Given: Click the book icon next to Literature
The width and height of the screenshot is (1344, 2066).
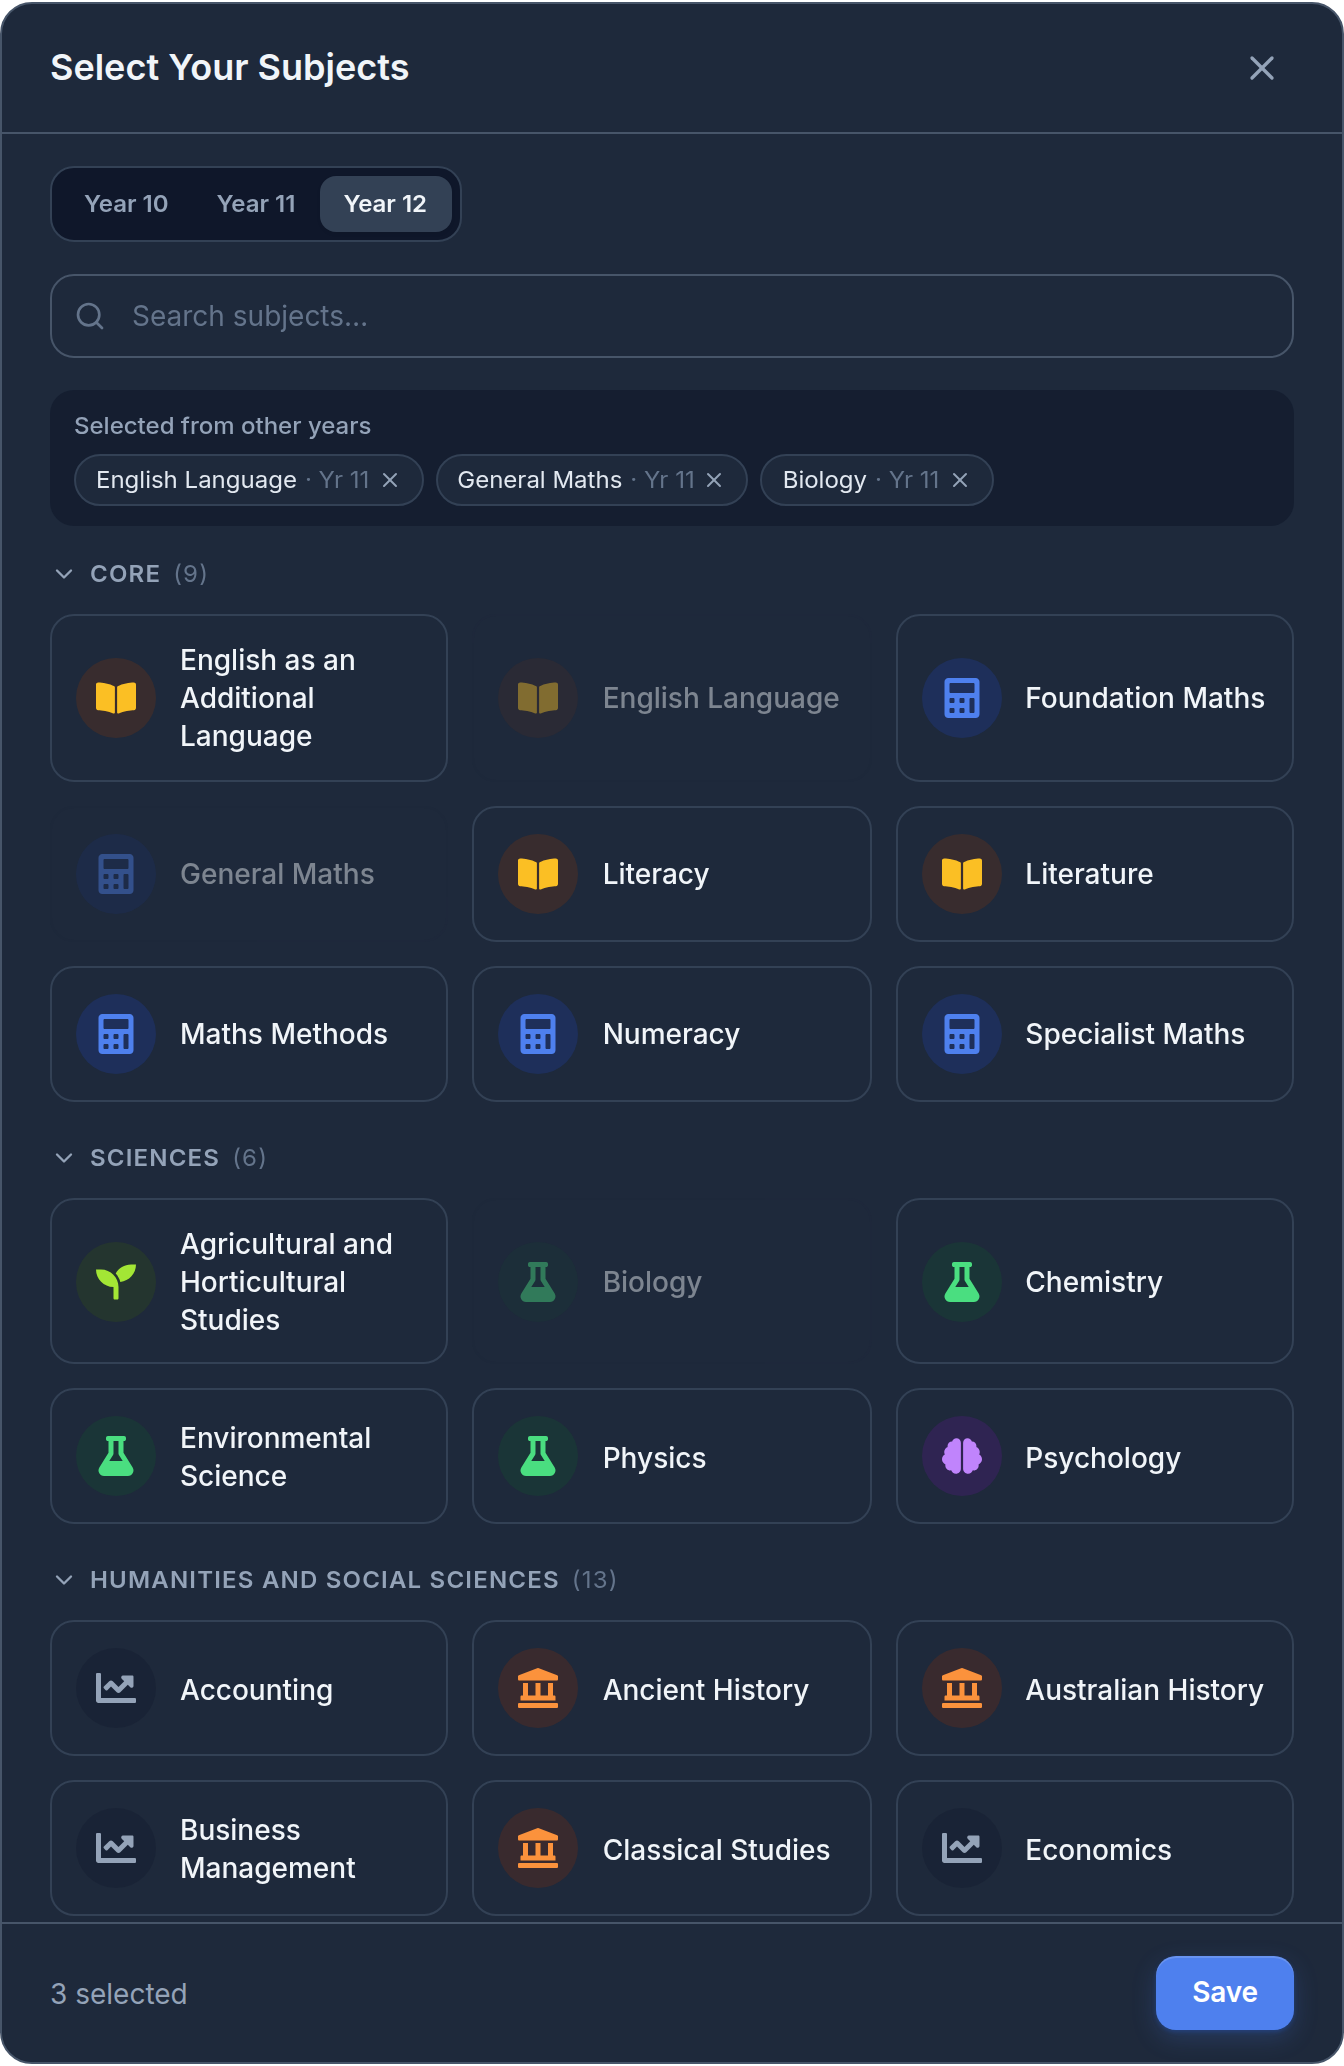Looking at the screenshot, I should coord(961,873).
